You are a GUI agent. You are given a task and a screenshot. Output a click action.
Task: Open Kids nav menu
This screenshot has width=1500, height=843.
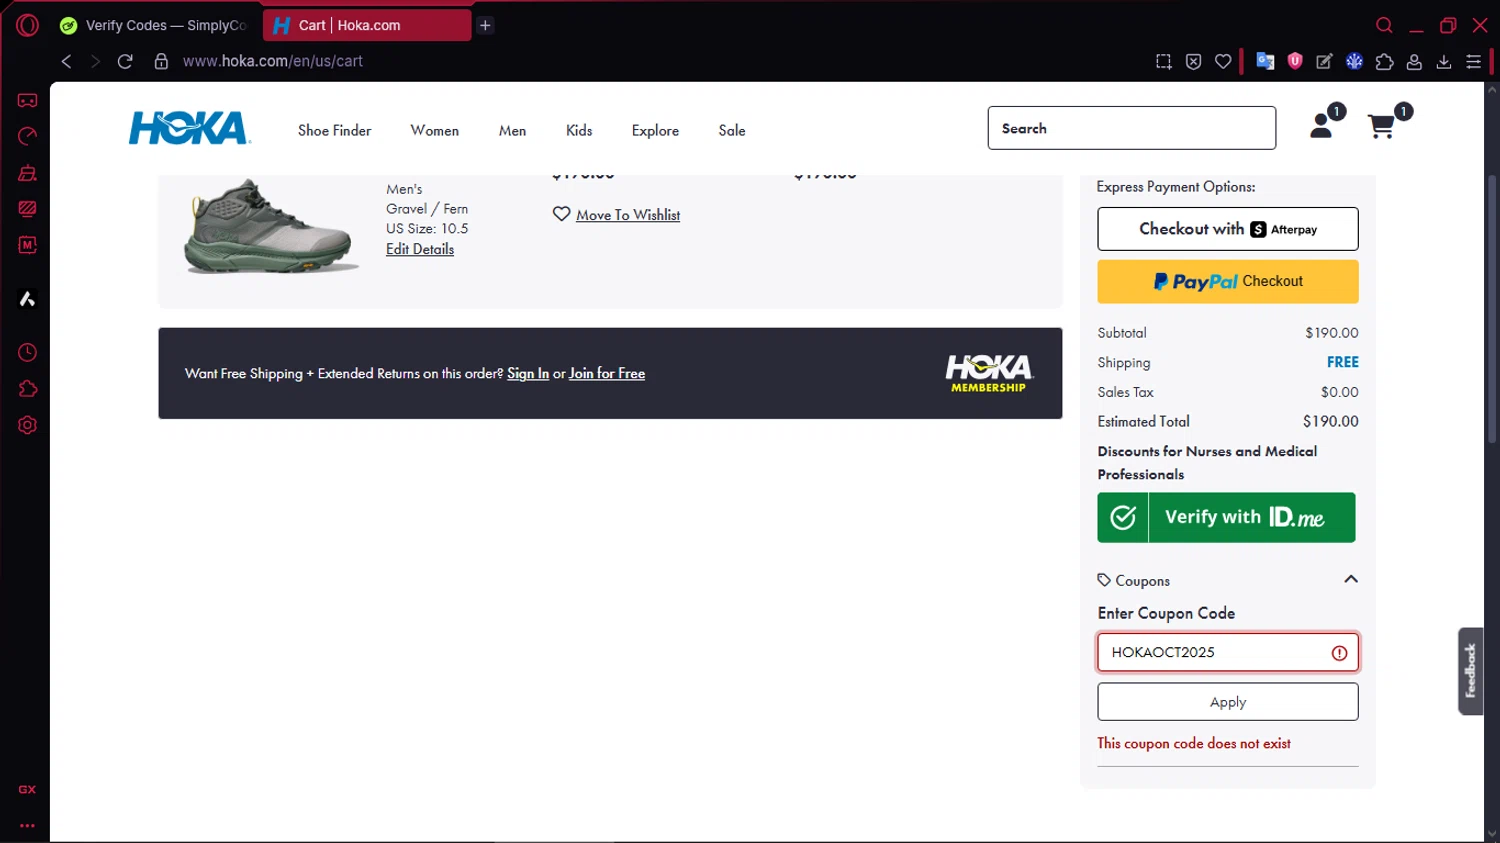click(579, 131)
